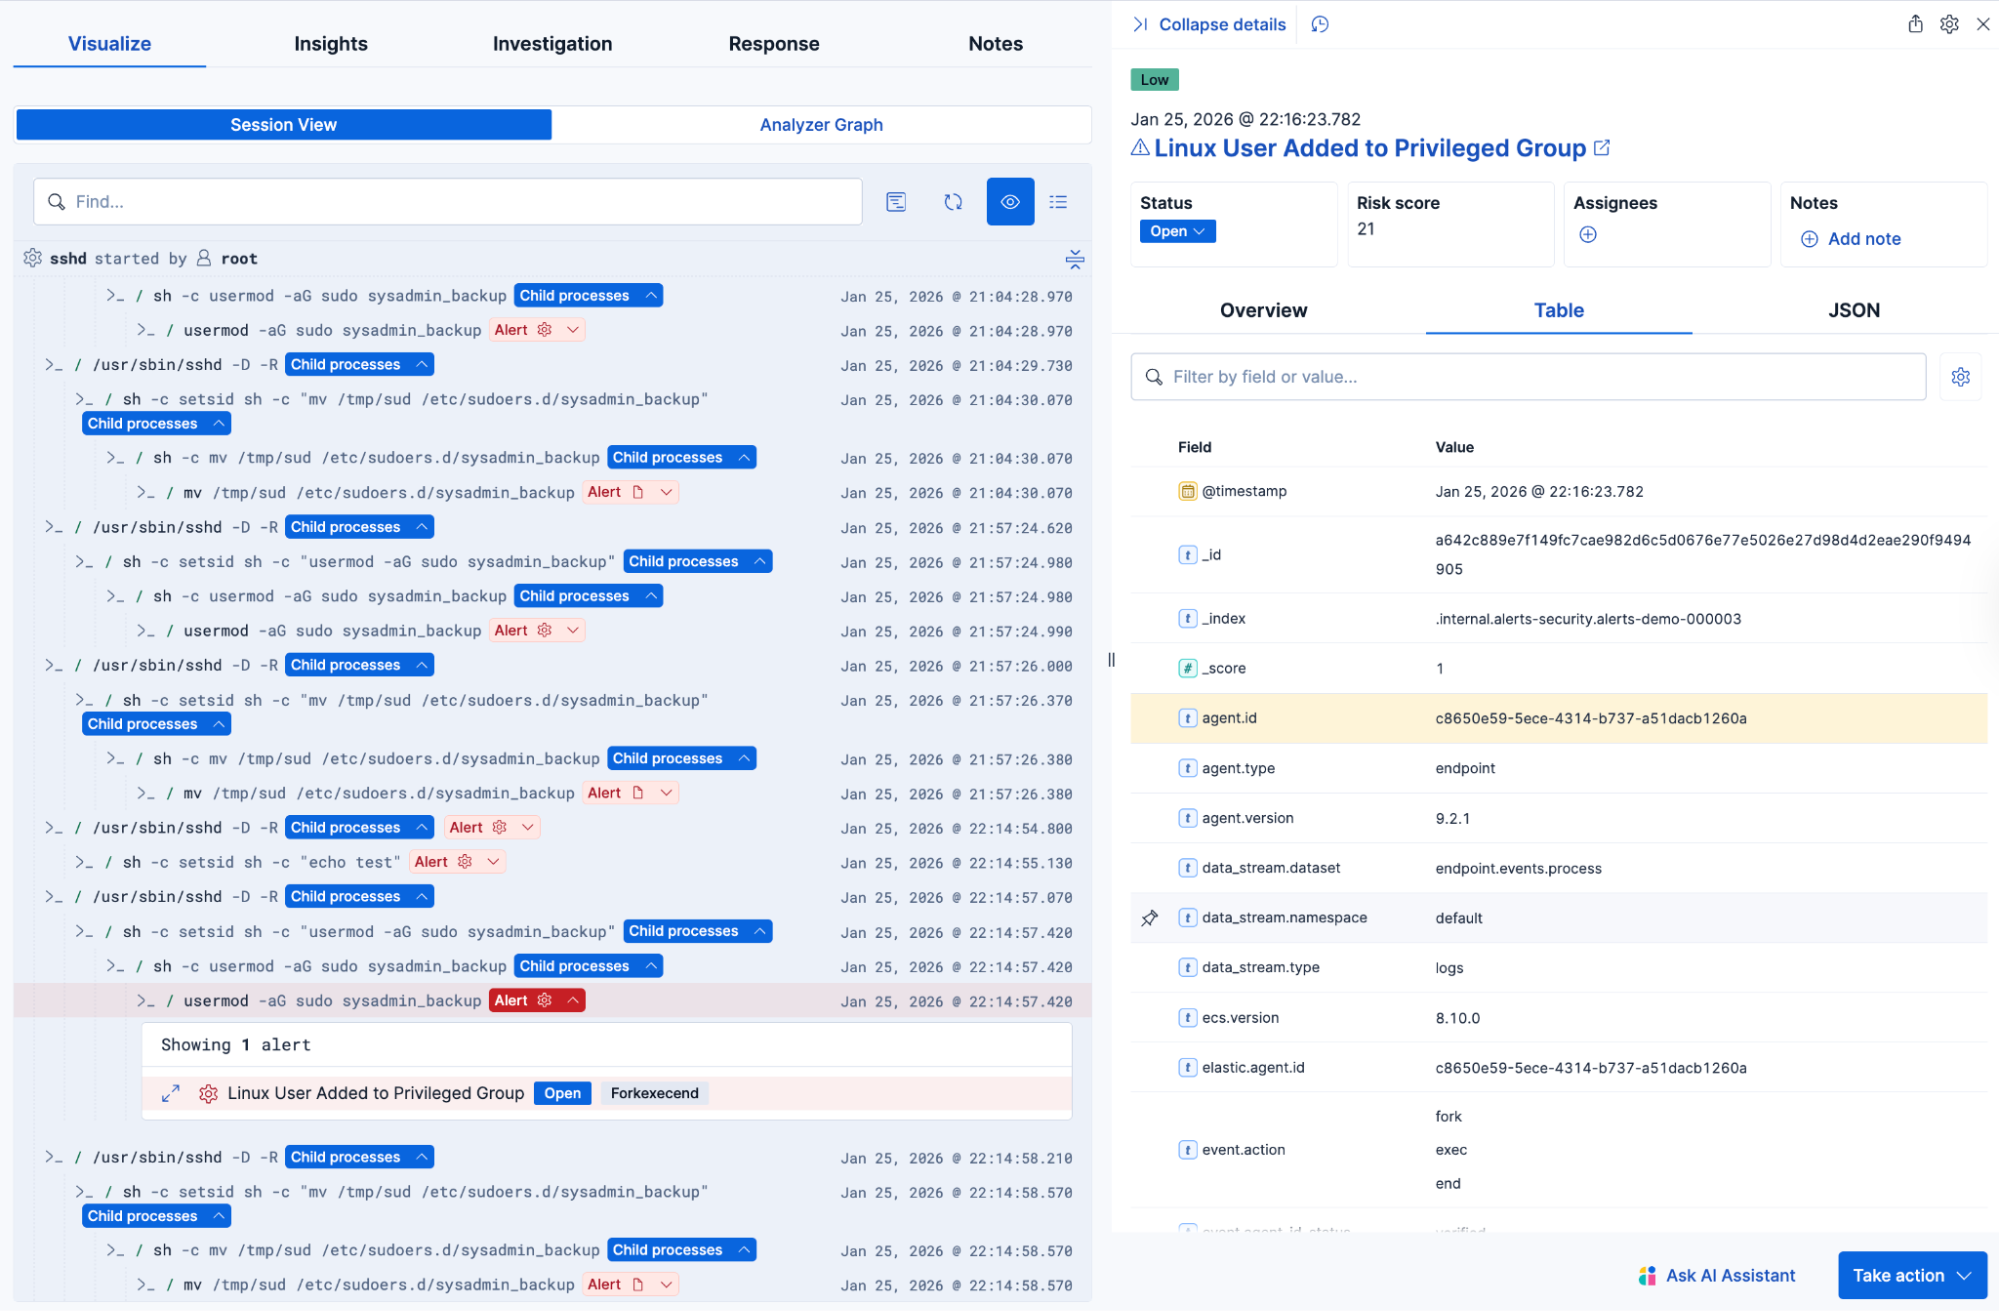Switch to the Insights tab
The width and height of the screenshot is (1999, 1311).
pyautogui.click(x=331, y=44)
